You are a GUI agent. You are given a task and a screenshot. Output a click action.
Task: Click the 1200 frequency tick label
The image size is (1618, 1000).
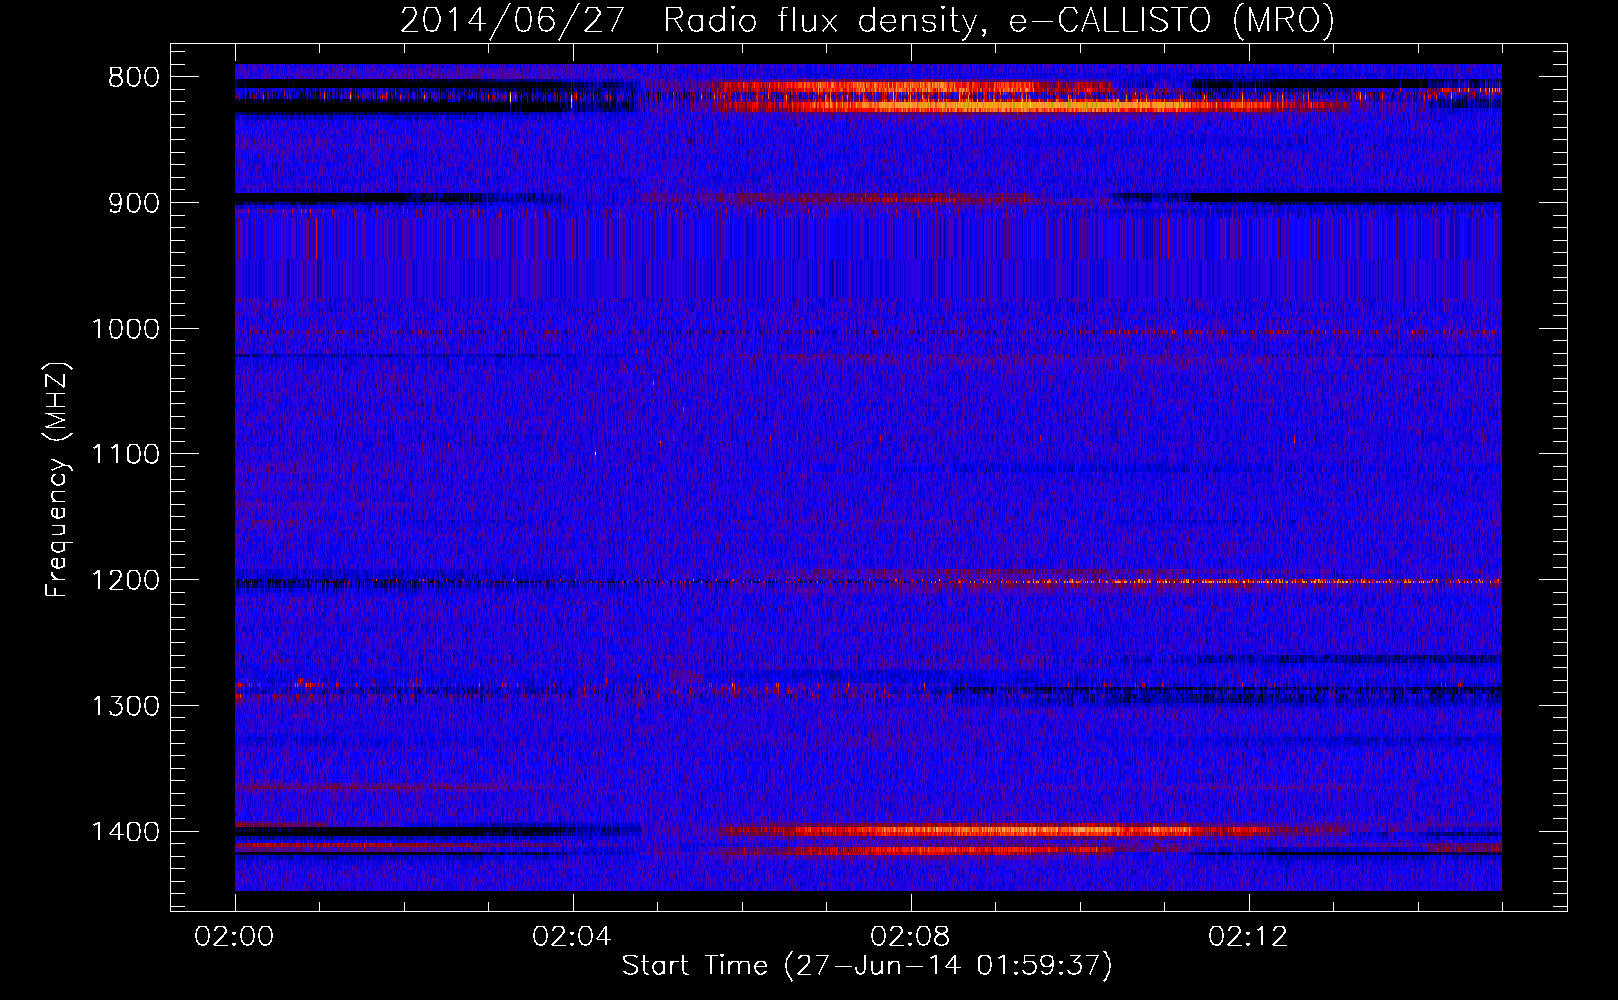pyautogui.click(x=125, y=581)
